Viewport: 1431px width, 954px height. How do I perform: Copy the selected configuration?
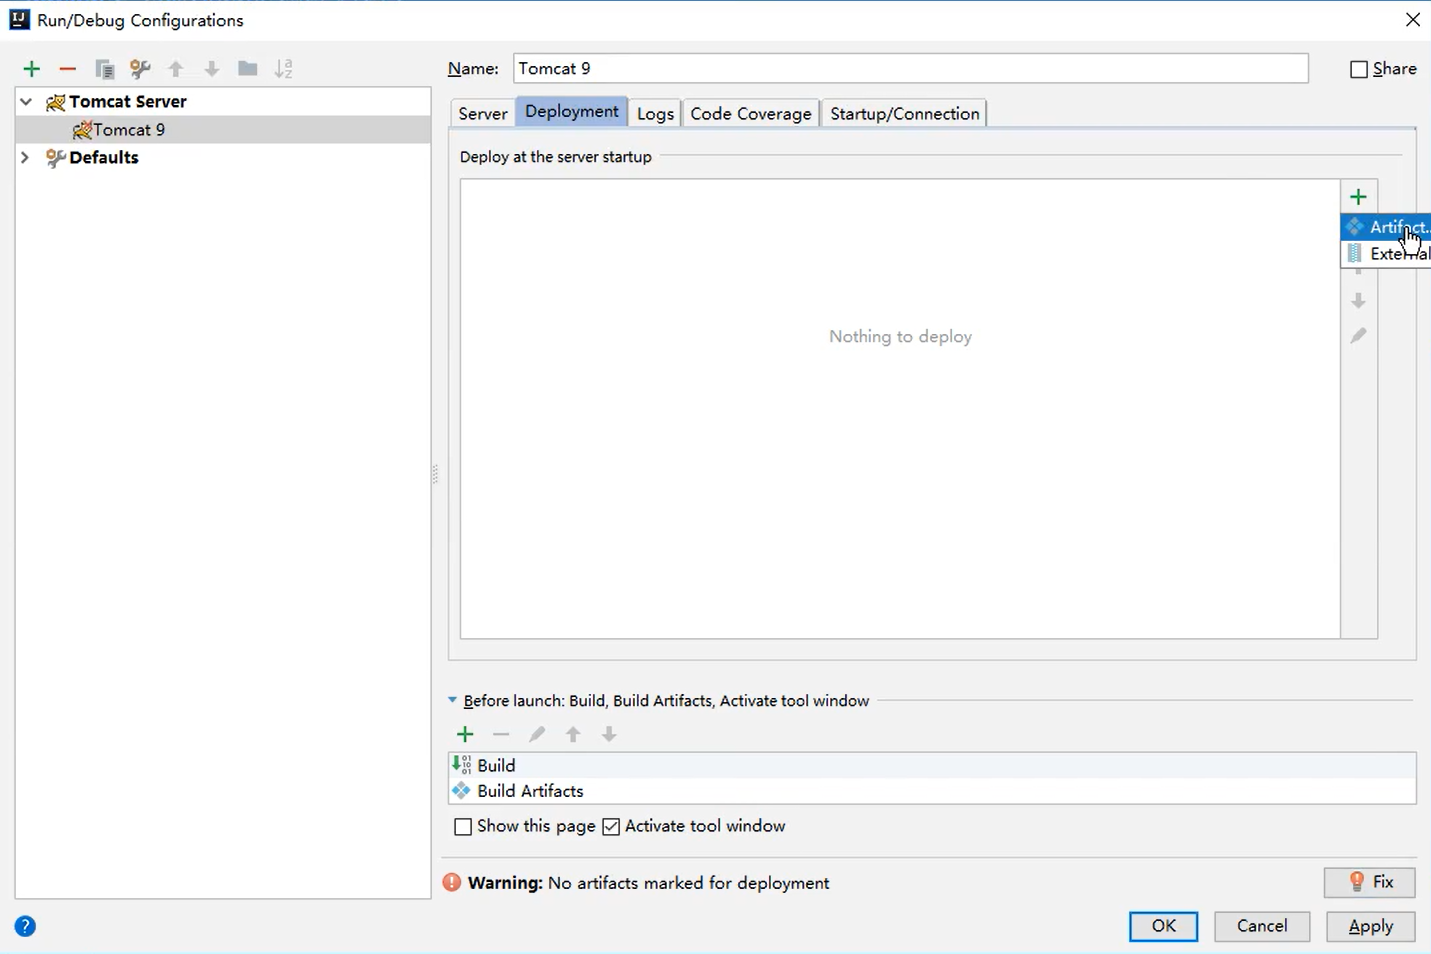point(104,69)
